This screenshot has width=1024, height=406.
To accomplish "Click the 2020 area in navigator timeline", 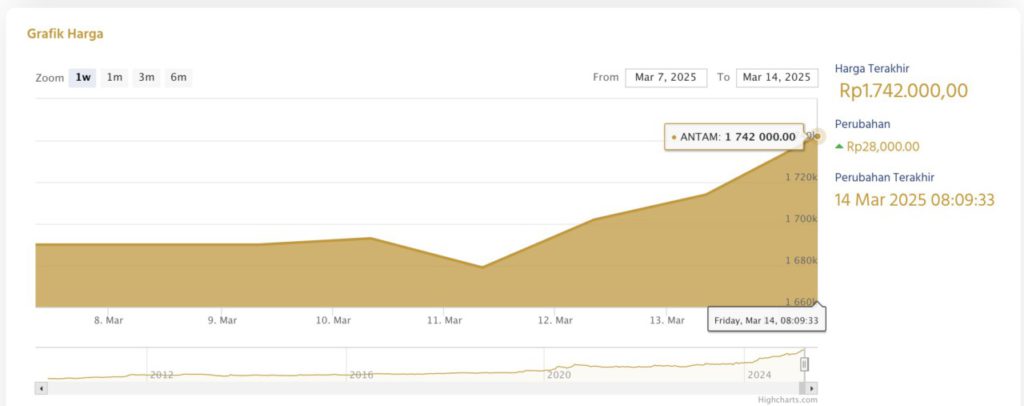I will point(559,374).
